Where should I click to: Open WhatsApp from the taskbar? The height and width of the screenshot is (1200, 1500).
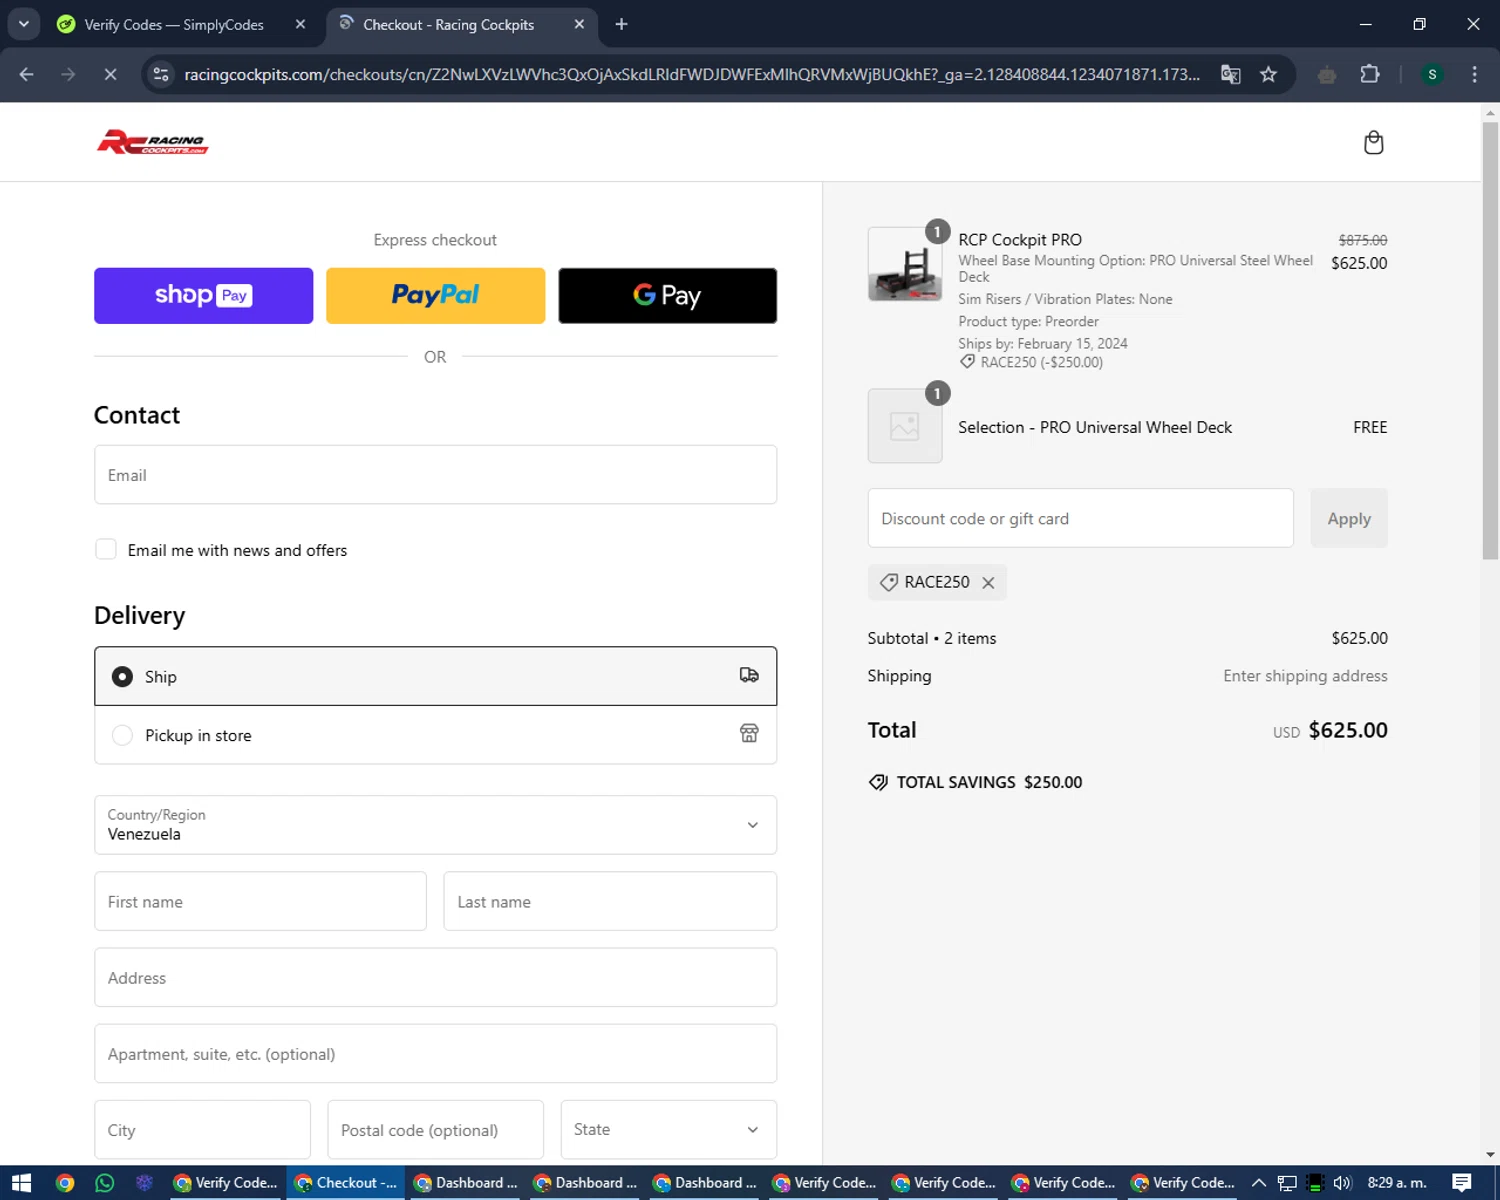click(x=105, y=1183)
